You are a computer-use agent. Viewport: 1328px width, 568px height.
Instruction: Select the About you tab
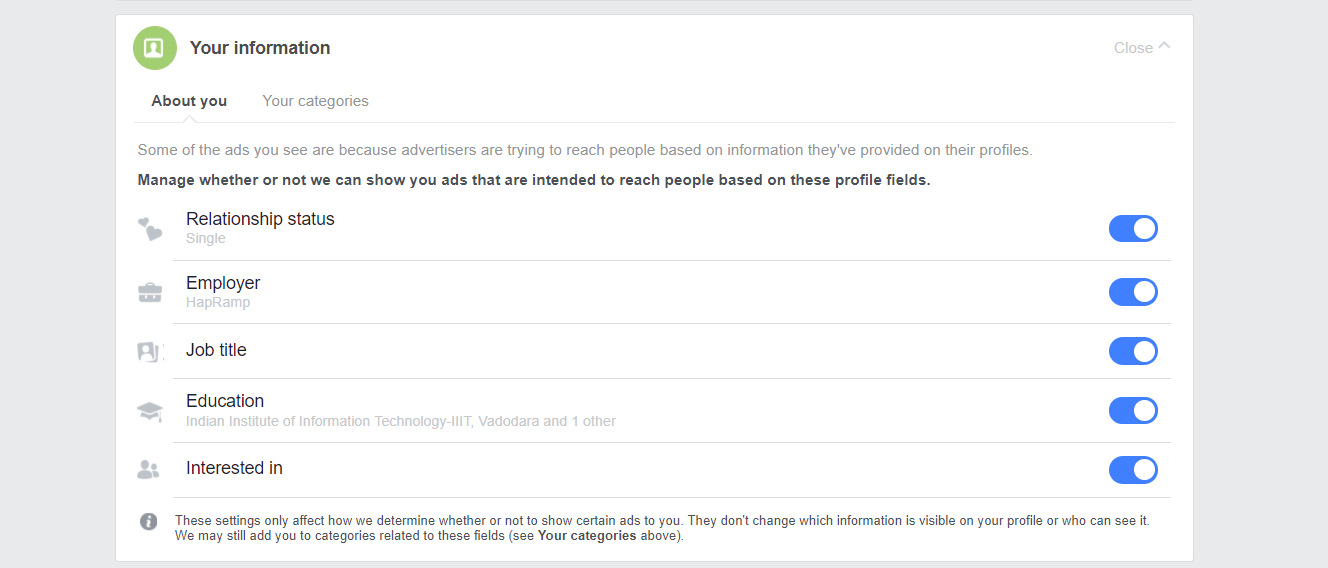coord(189,101)
